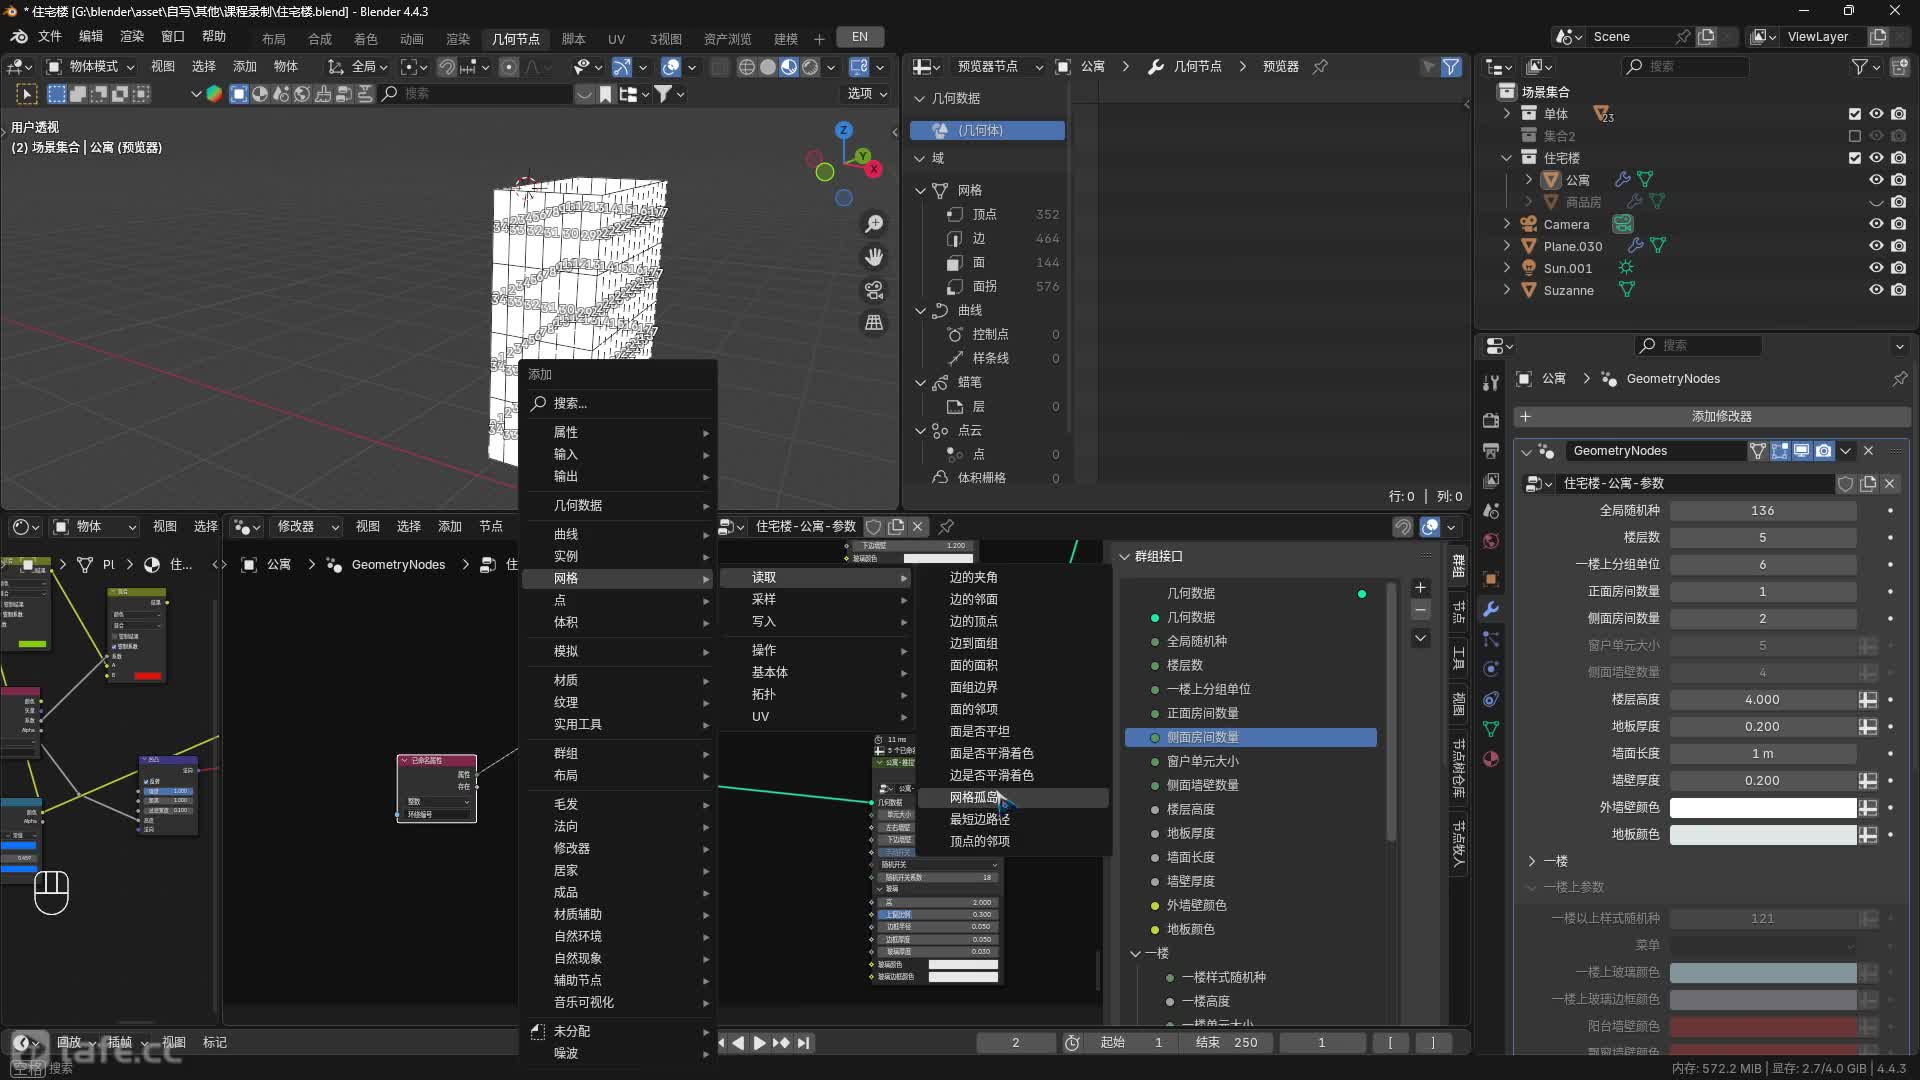The width and height of the screenshot is (1920, 1080).
Task: Uncheck the 单体 collection exclude checkbox
Action: pyautogui.click(x=1855, y=114)
